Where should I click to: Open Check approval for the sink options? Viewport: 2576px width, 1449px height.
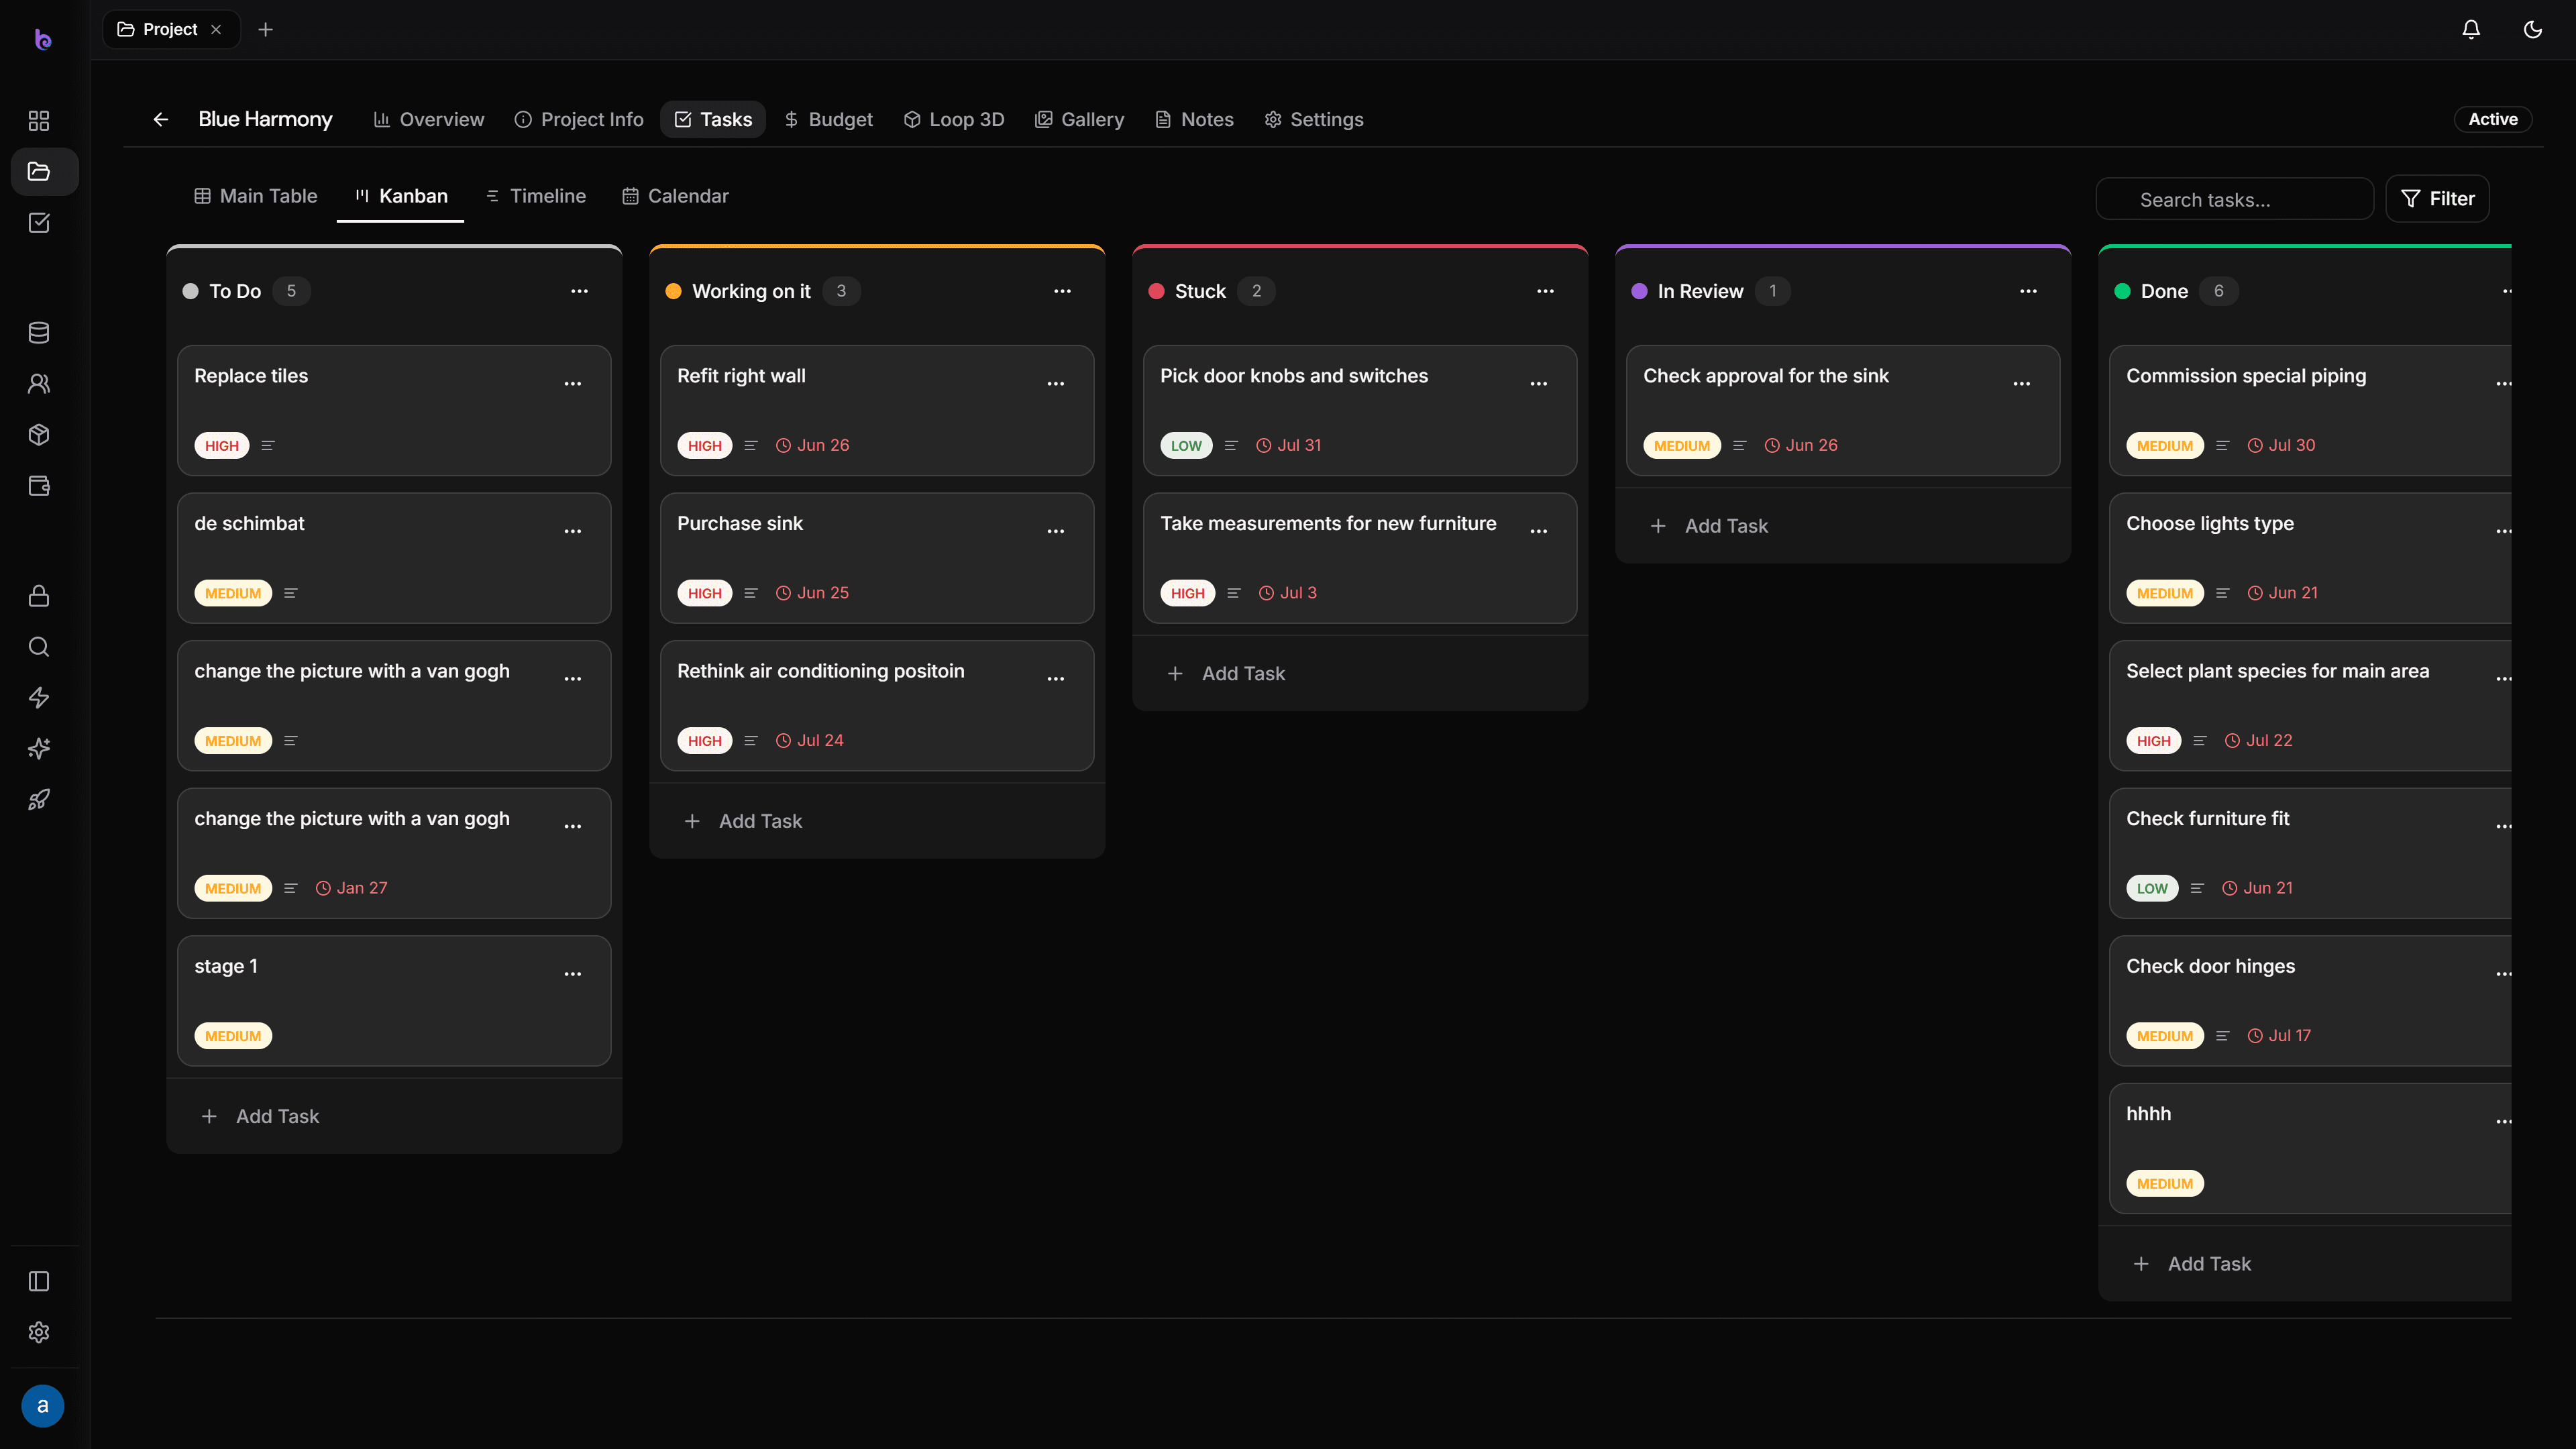[2021, 384]
